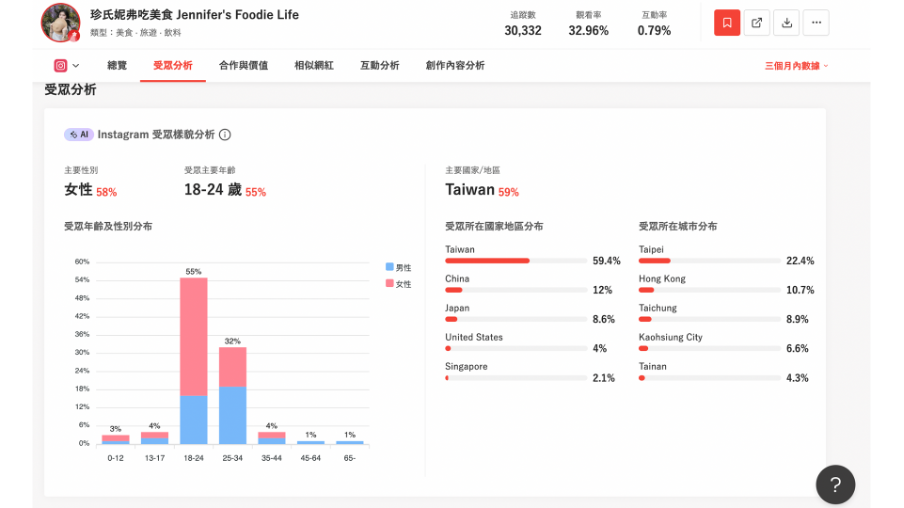Click the Taiwan country progress bar

coord(515,261)
